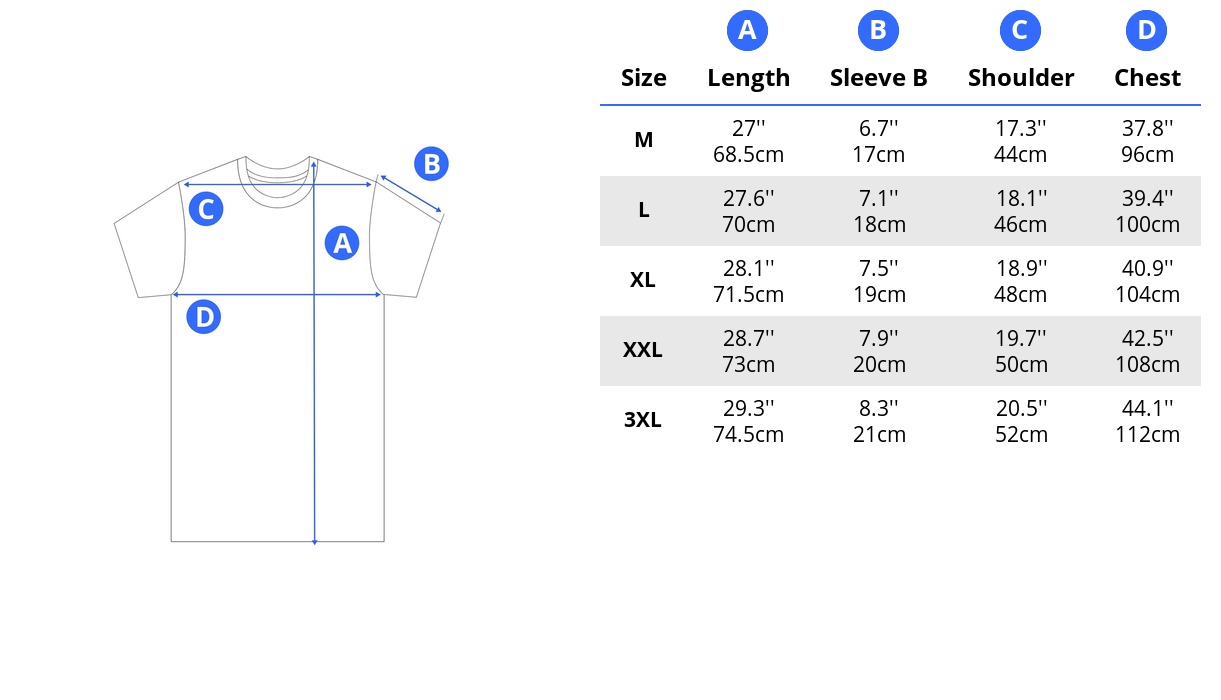Click the Length column header

tap(748, 79)
